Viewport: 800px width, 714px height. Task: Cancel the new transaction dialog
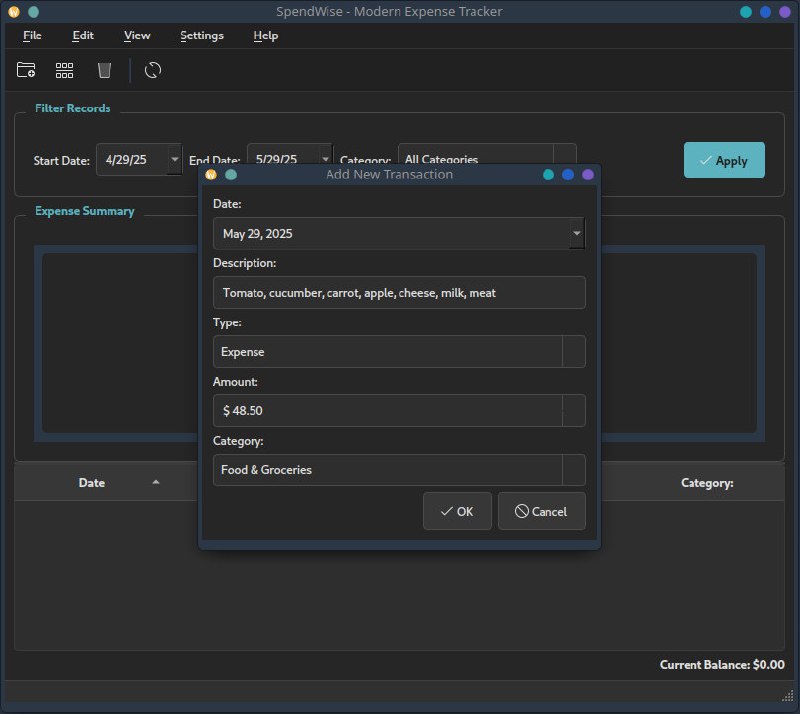coord(542,511)
